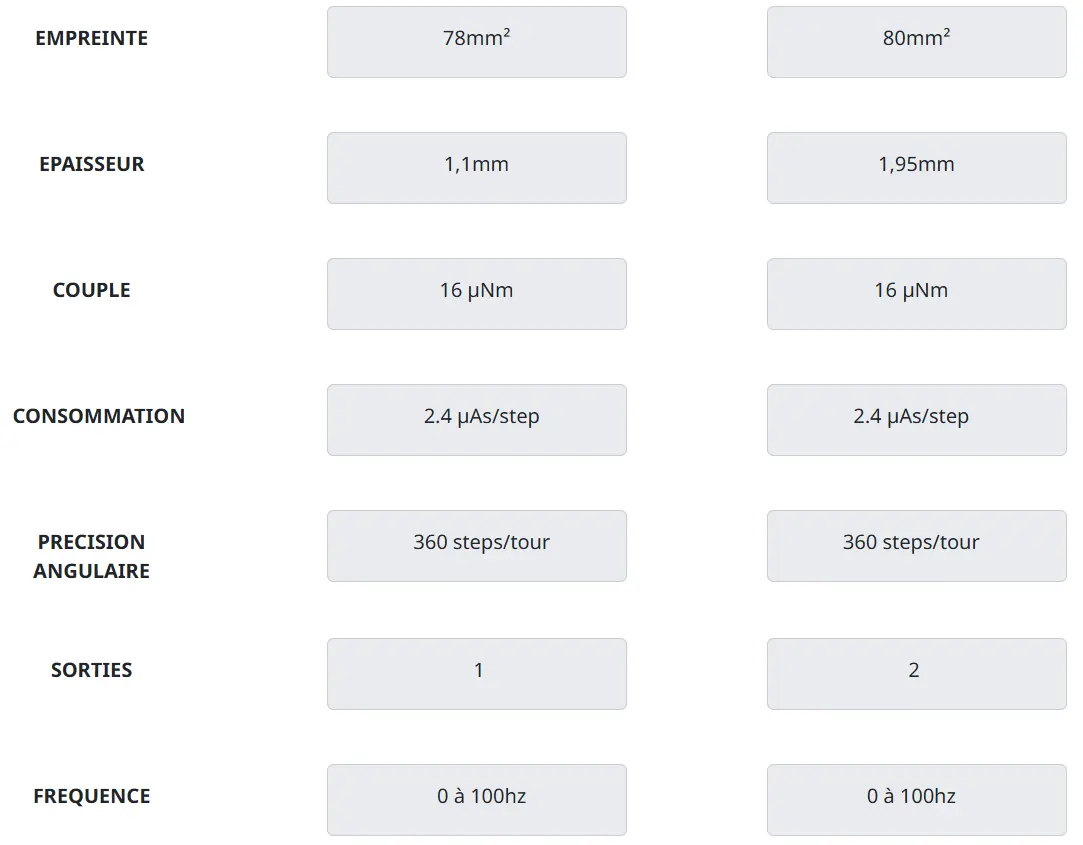Image resolution: width=1083 pixels, height=845 pixels.
Task: Select the 1,1mm thickness value box
Action: 476,168
